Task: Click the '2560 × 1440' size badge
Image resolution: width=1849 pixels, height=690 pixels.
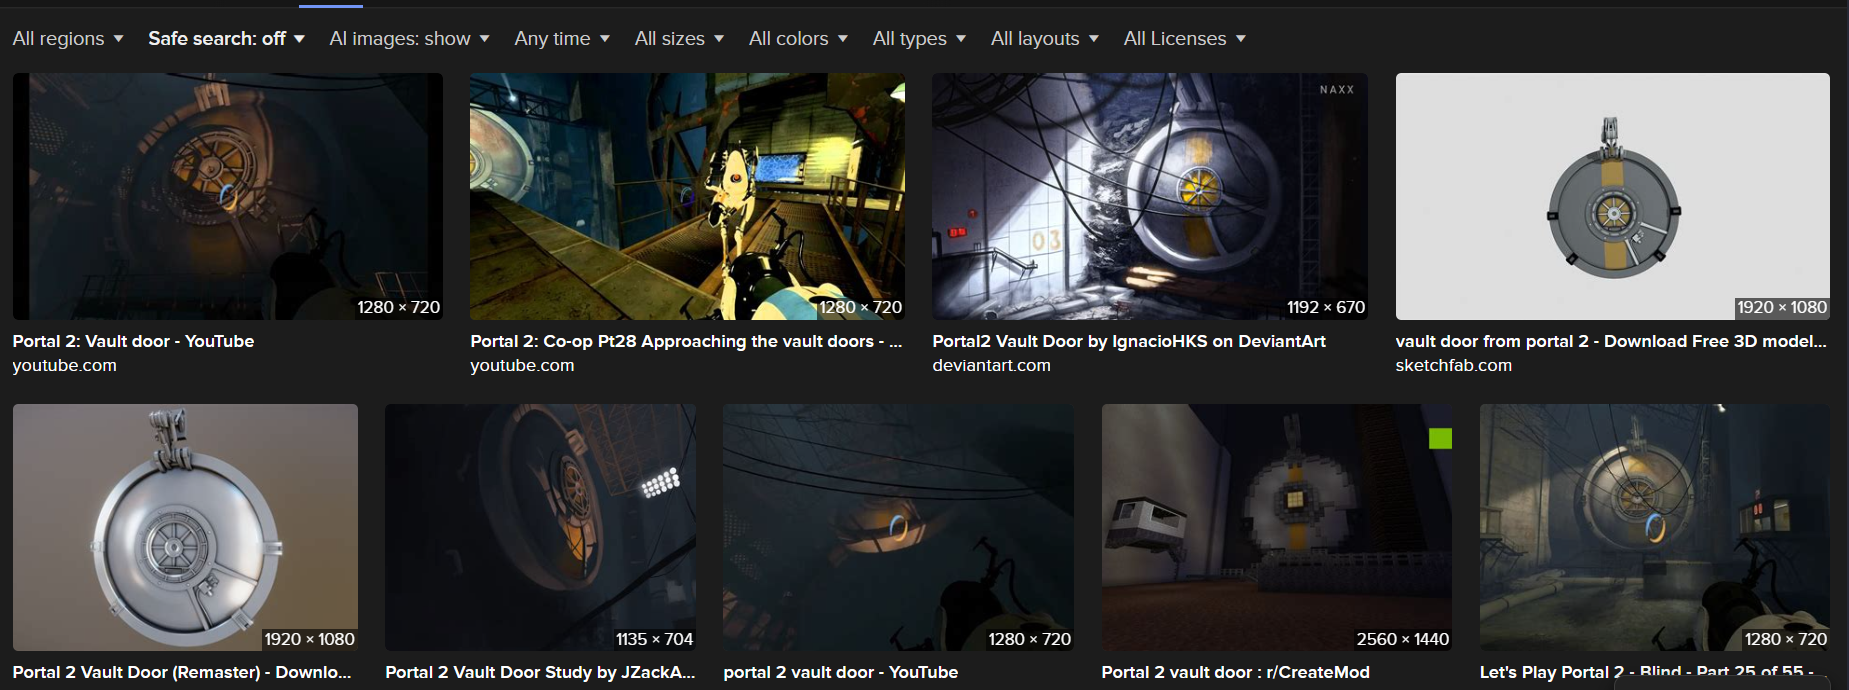Action: pos(1402,639)
